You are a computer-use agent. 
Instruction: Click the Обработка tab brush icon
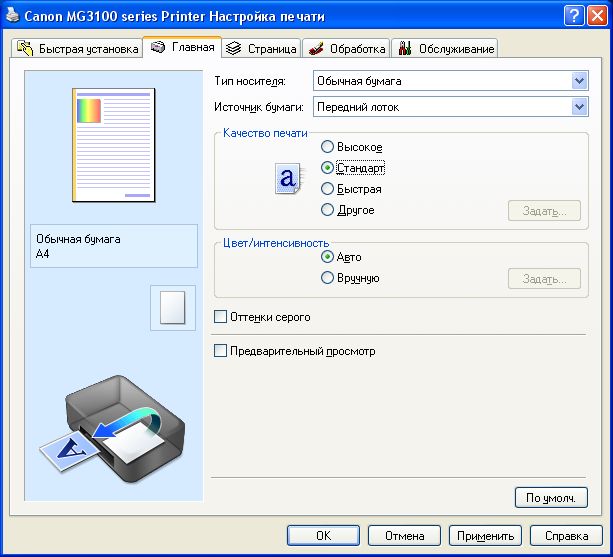coord(316,48)
